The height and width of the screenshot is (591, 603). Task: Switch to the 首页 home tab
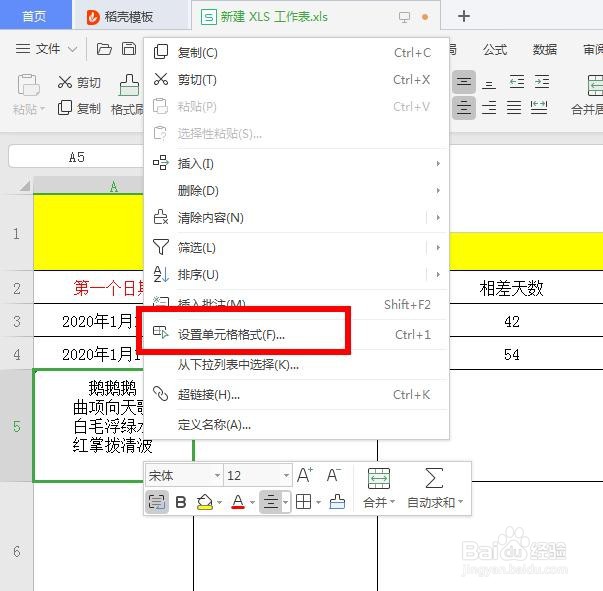tap(35, 16)
